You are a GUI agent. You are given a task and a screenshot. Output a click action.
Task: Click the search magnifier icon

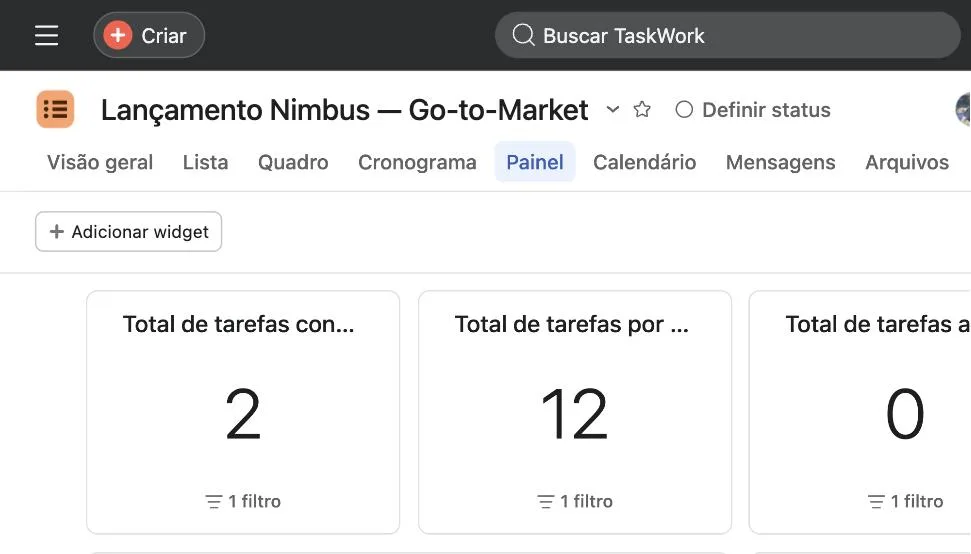point(523,35)
